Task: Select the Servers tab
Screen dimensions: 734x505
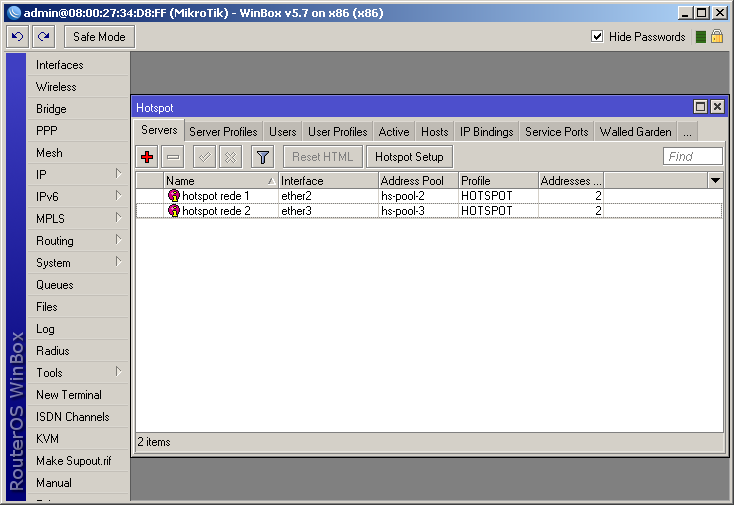Action: pos(159,130)
